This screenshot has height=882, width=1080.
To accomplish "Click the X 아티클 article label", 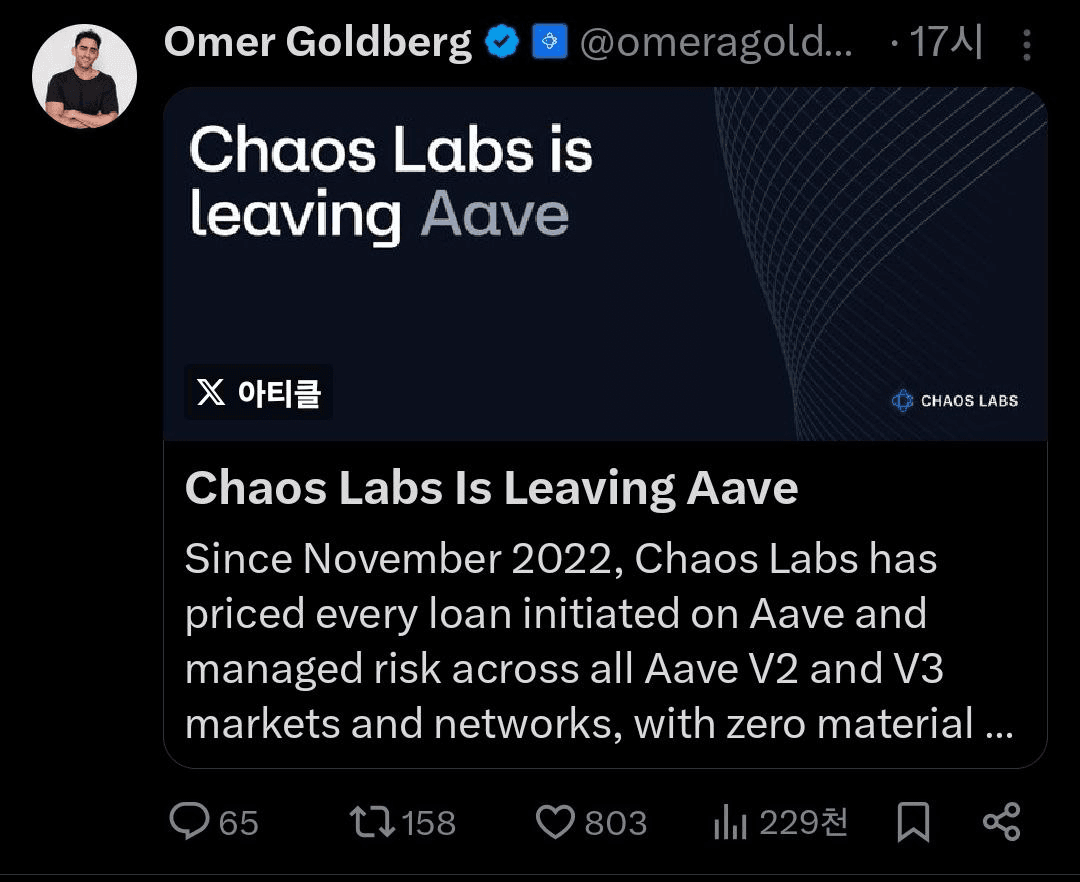I will 259,392.
